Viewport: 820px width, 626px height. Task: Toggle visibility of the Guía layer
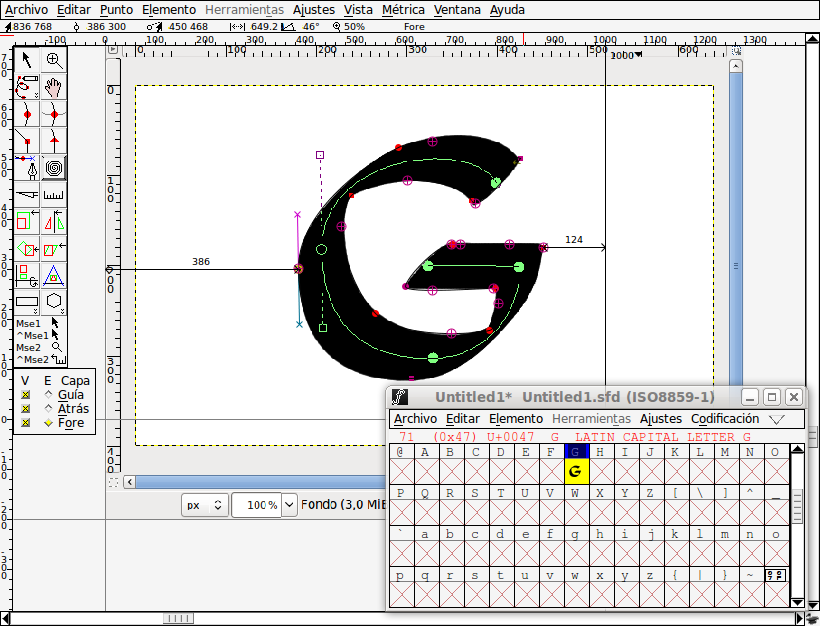tap(26, 395)
